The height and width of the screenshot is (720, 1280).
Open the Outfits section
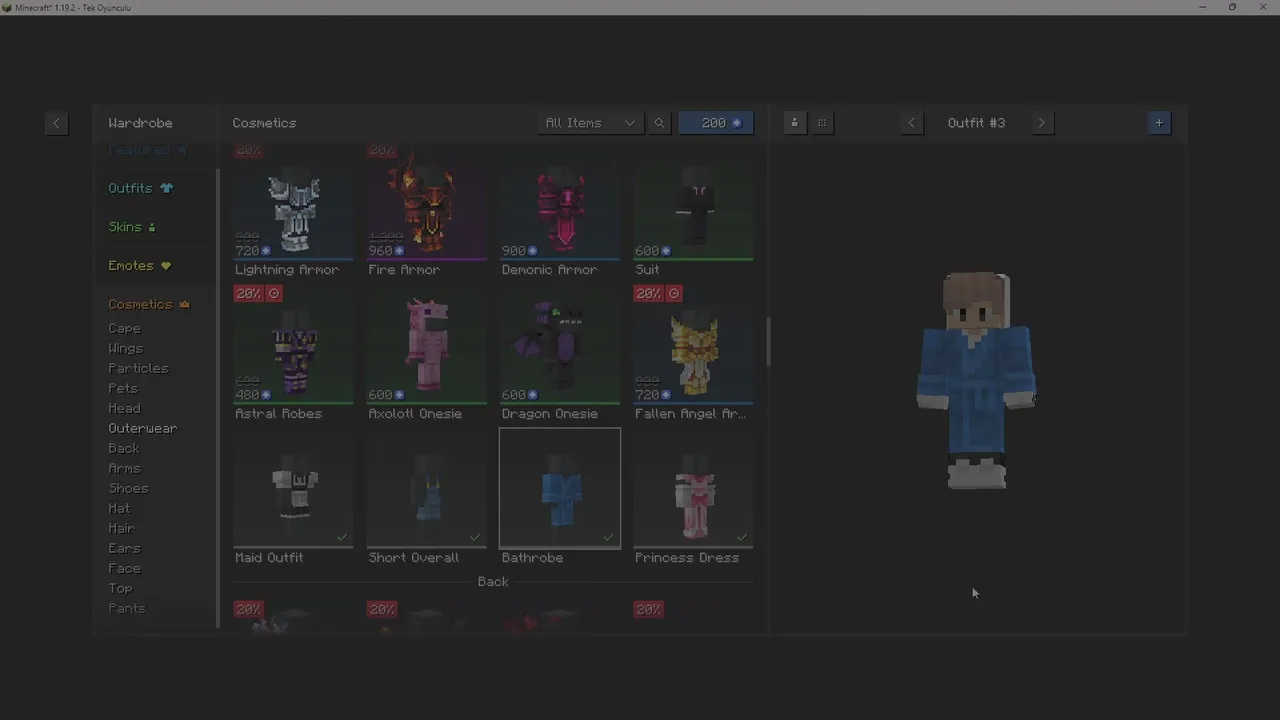click(140, 188)
